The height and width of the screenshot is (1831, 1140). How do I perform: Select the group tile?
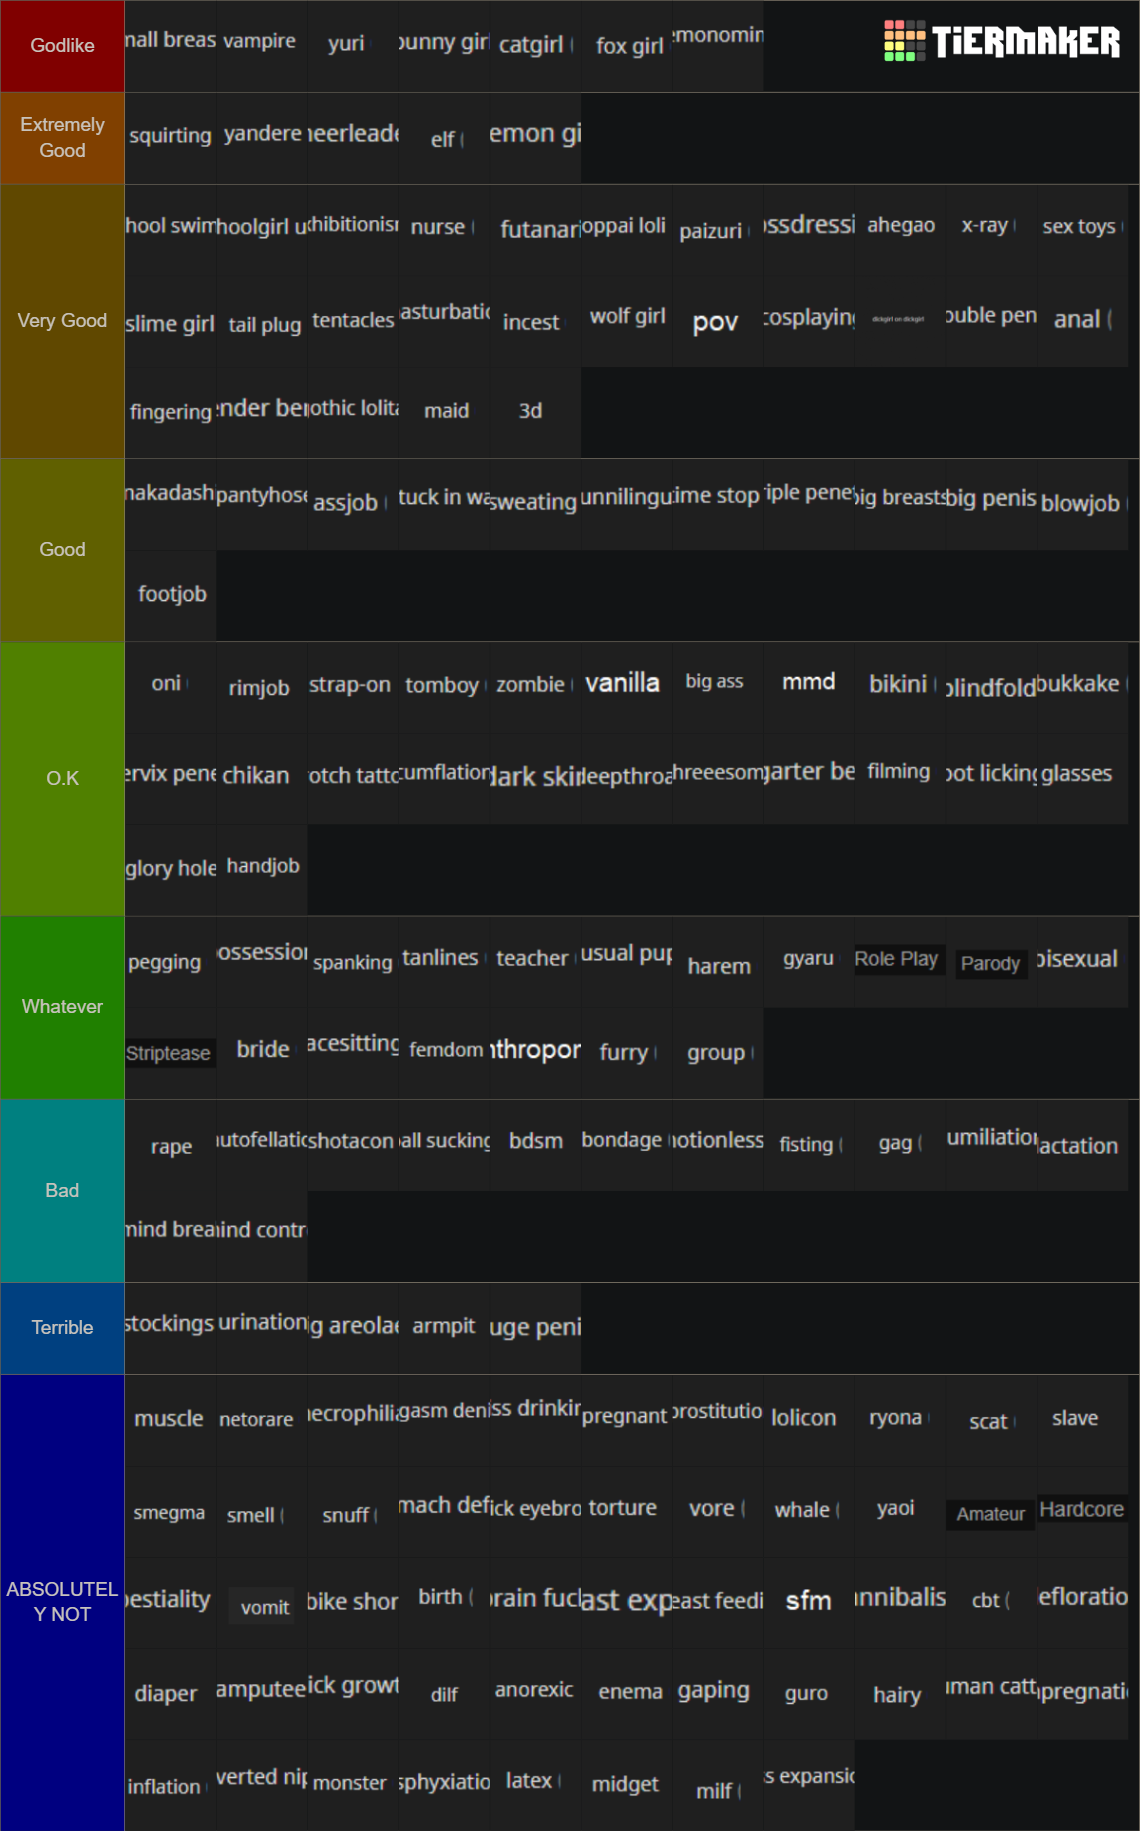point(718,1053)
